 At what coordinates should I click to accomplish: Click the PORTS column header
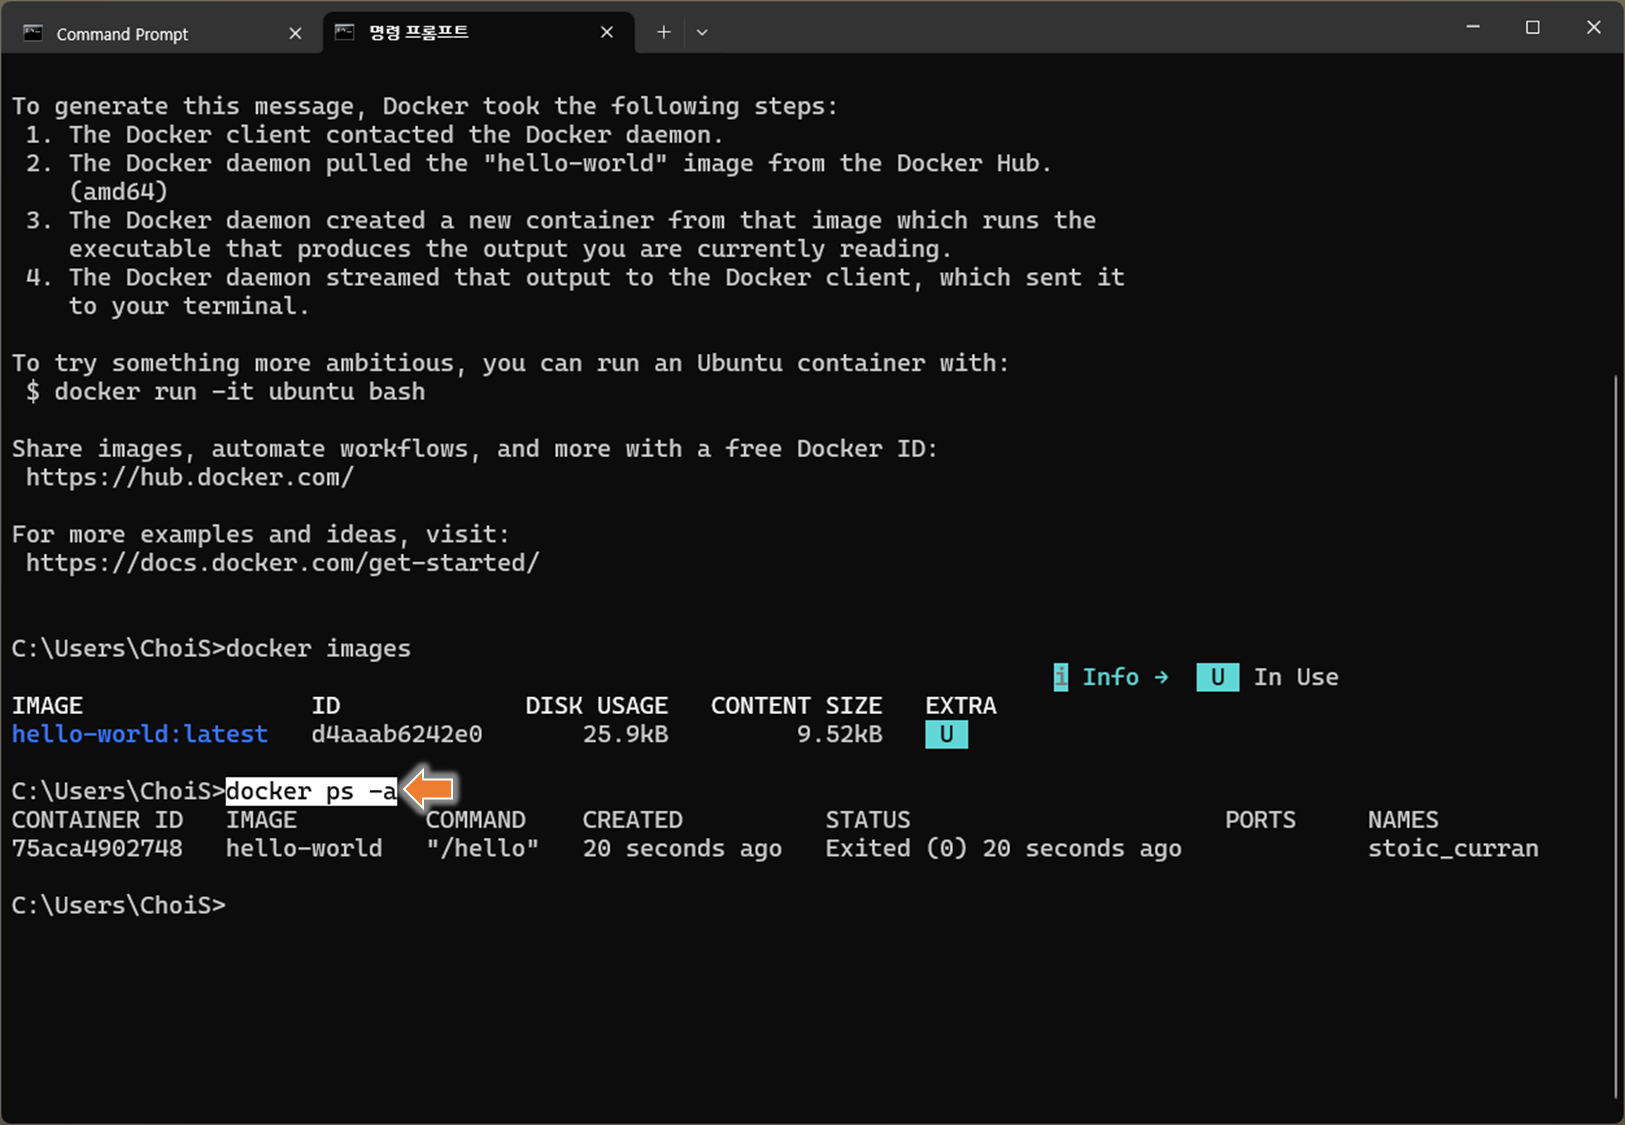pos(1260,820)
